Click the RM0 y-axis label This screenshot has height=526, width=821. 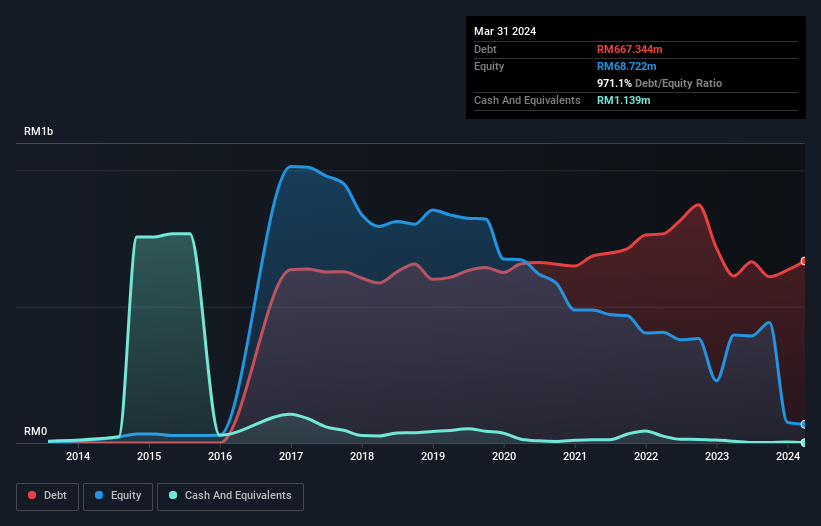[35, 431]
